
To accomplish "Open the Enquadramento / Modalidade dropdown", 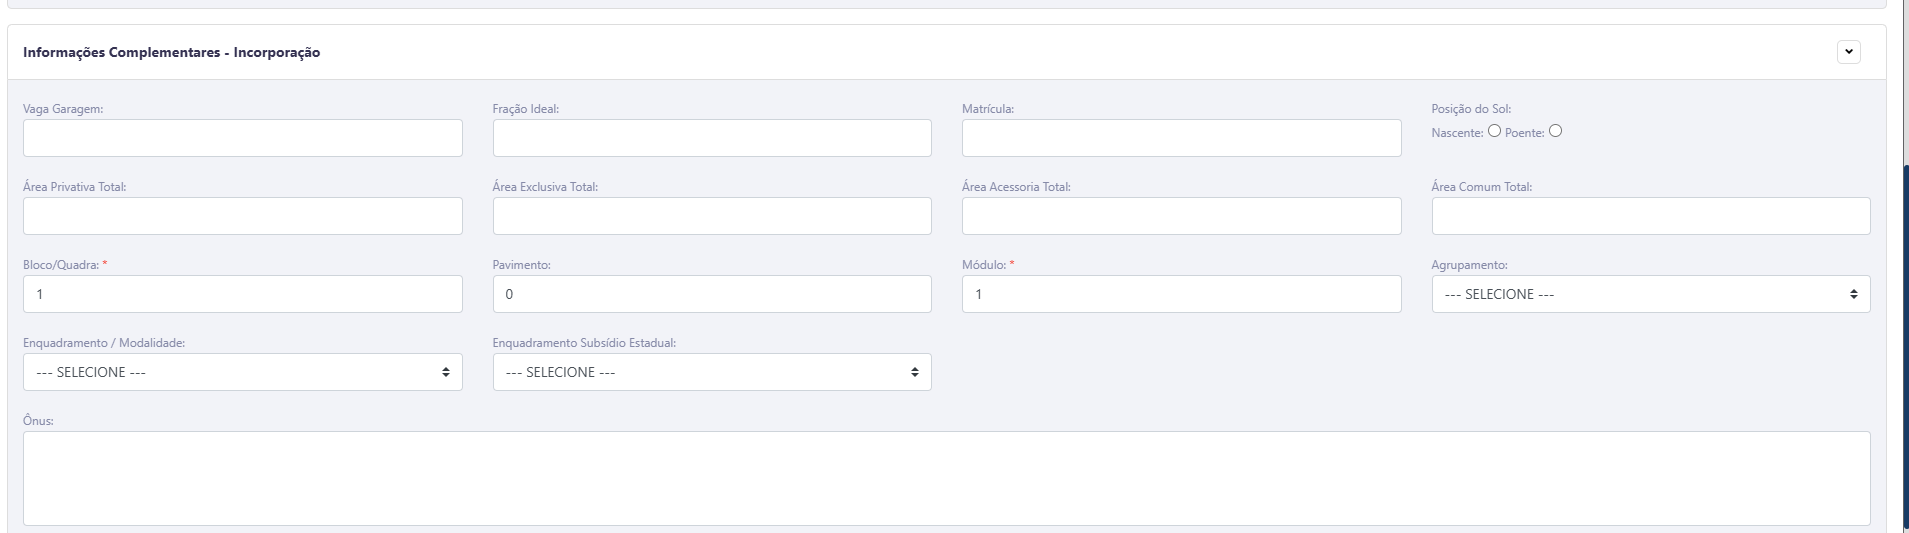I will pyautogui.click(x=242, y=372).
